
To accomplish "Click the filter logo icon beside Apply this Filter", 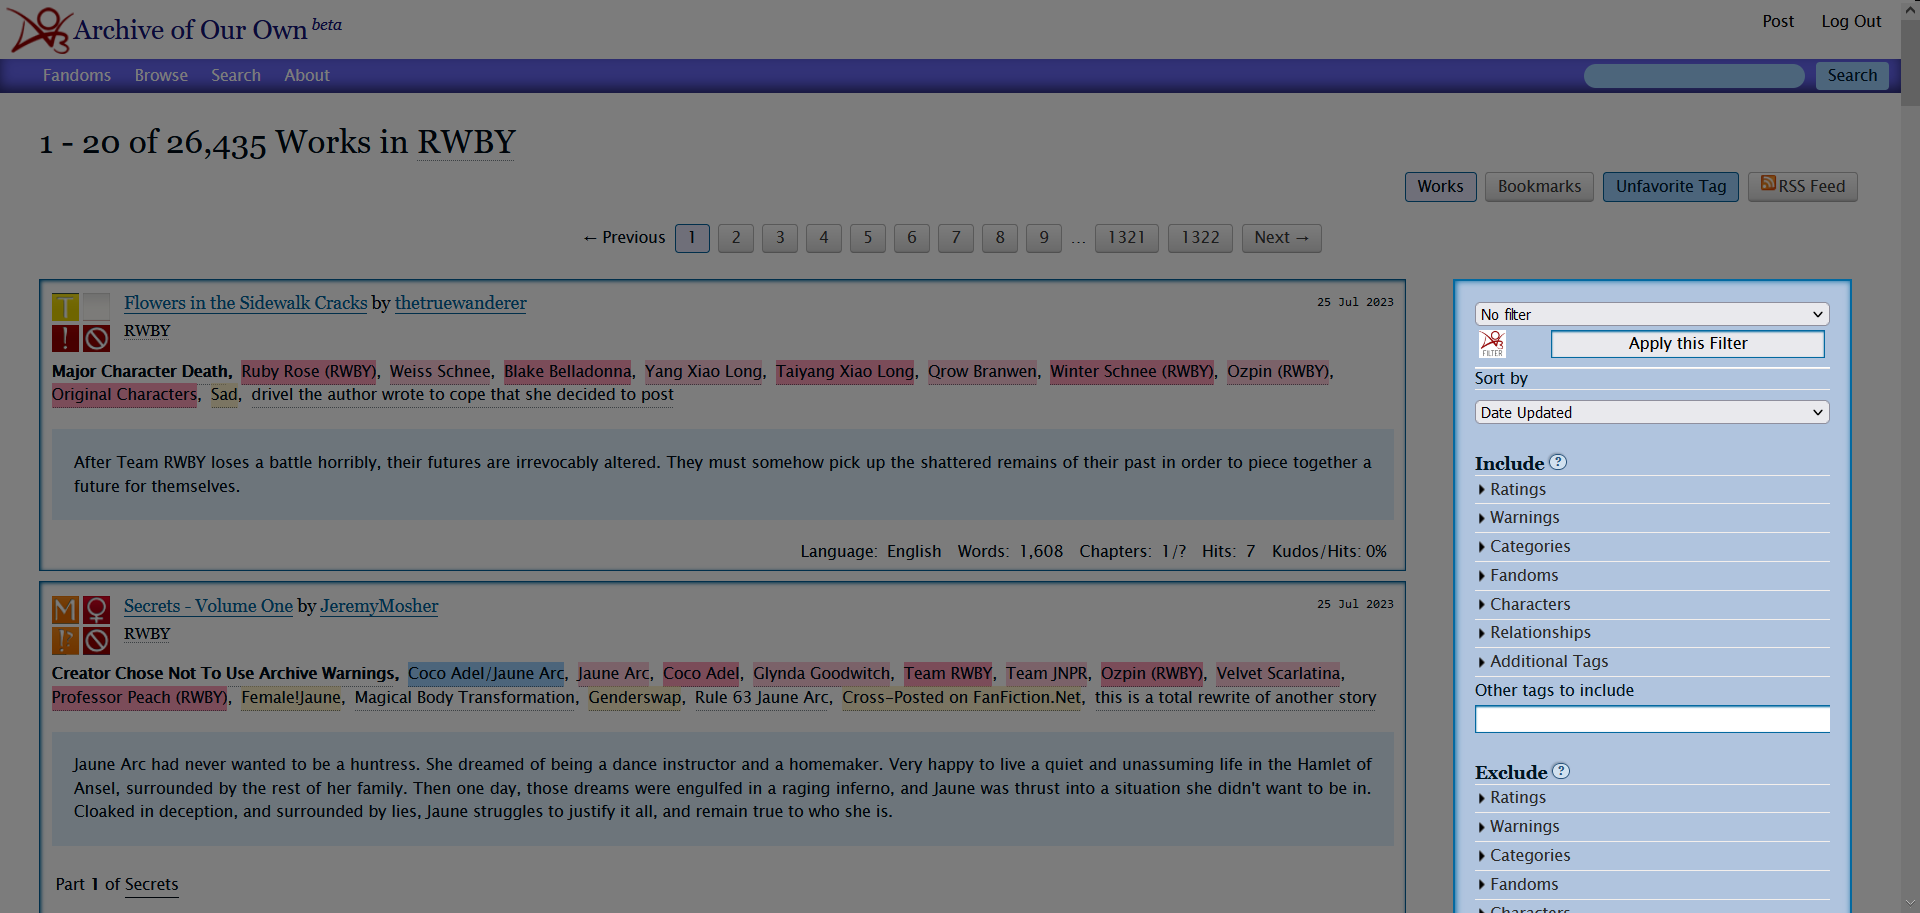I will tap(1492, 344).
